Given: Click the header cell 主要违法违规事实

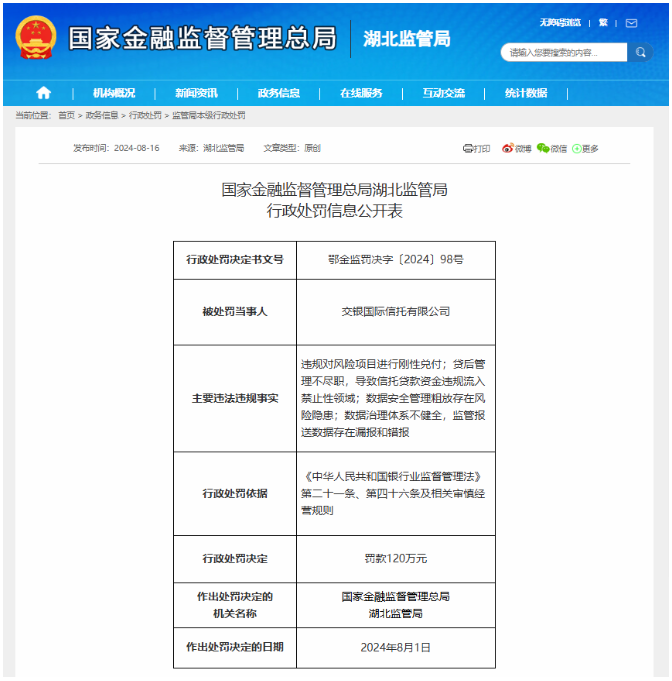Looking at the screenshot, I should click(x=235, y=398).
